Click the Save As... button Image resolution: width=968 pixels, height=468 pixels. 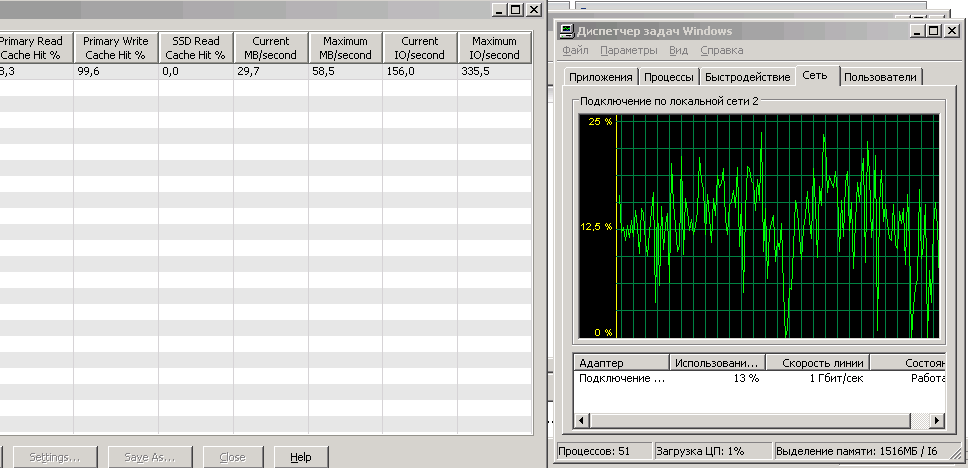pos(149,457)
